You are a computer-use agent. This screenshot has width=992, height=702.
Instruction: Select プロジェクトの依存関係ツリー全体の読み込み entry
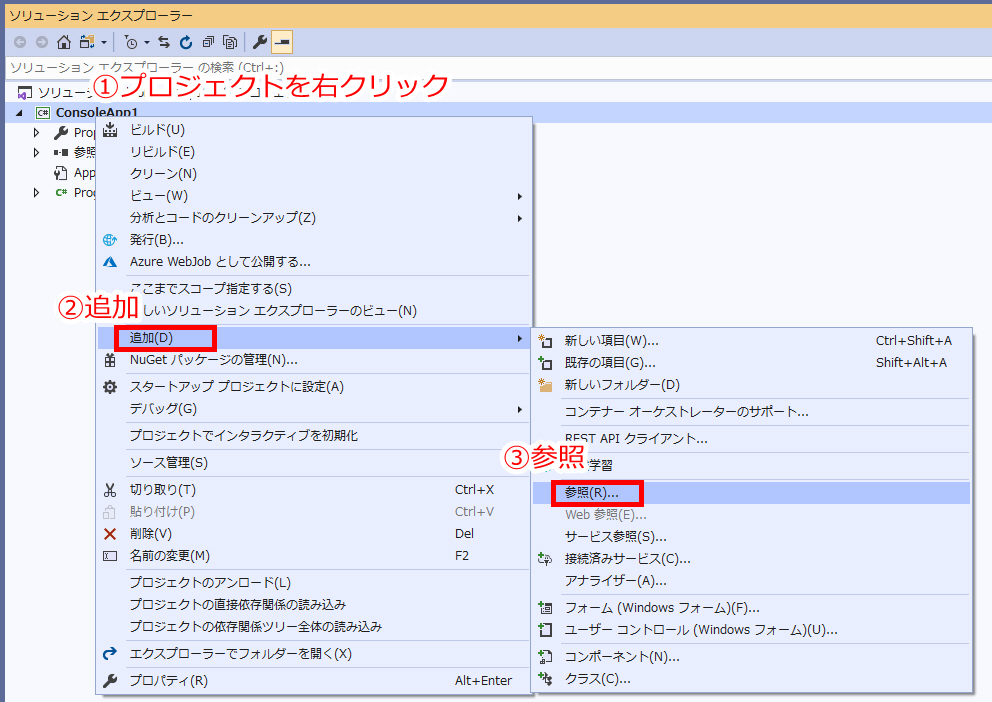(x=314, y=627)
